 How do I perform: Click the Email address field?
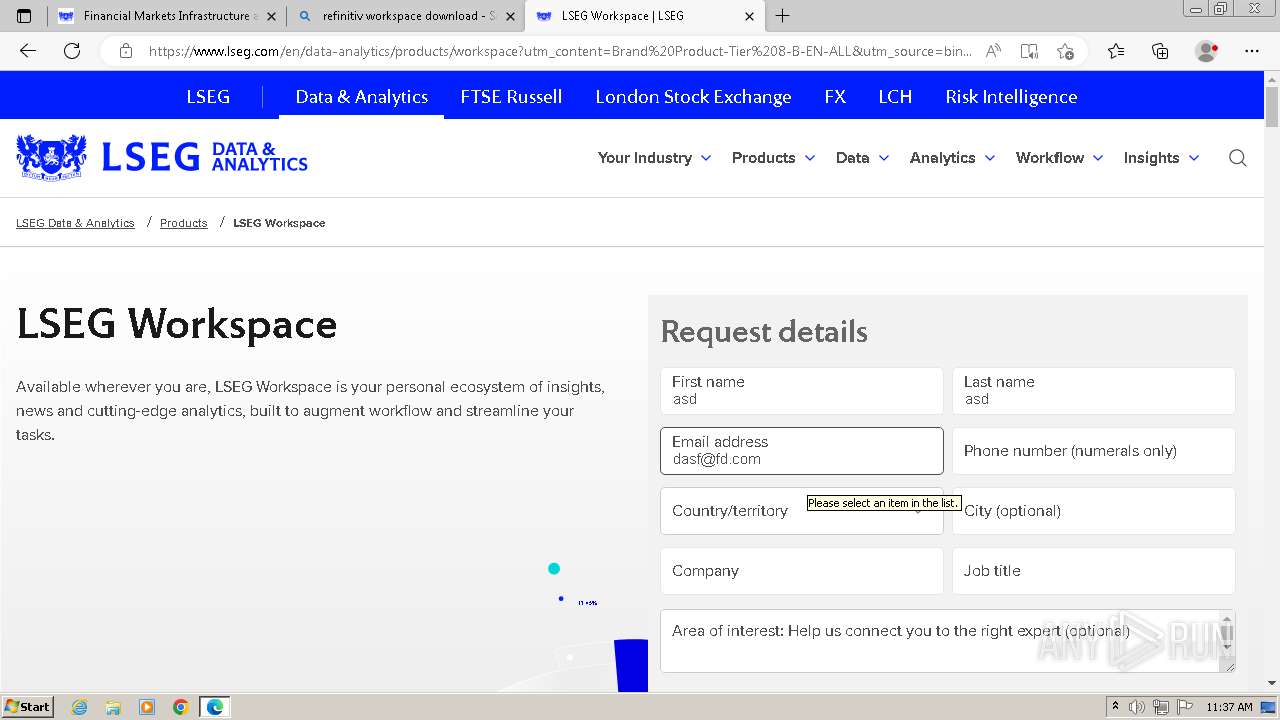tap(801, 451)
